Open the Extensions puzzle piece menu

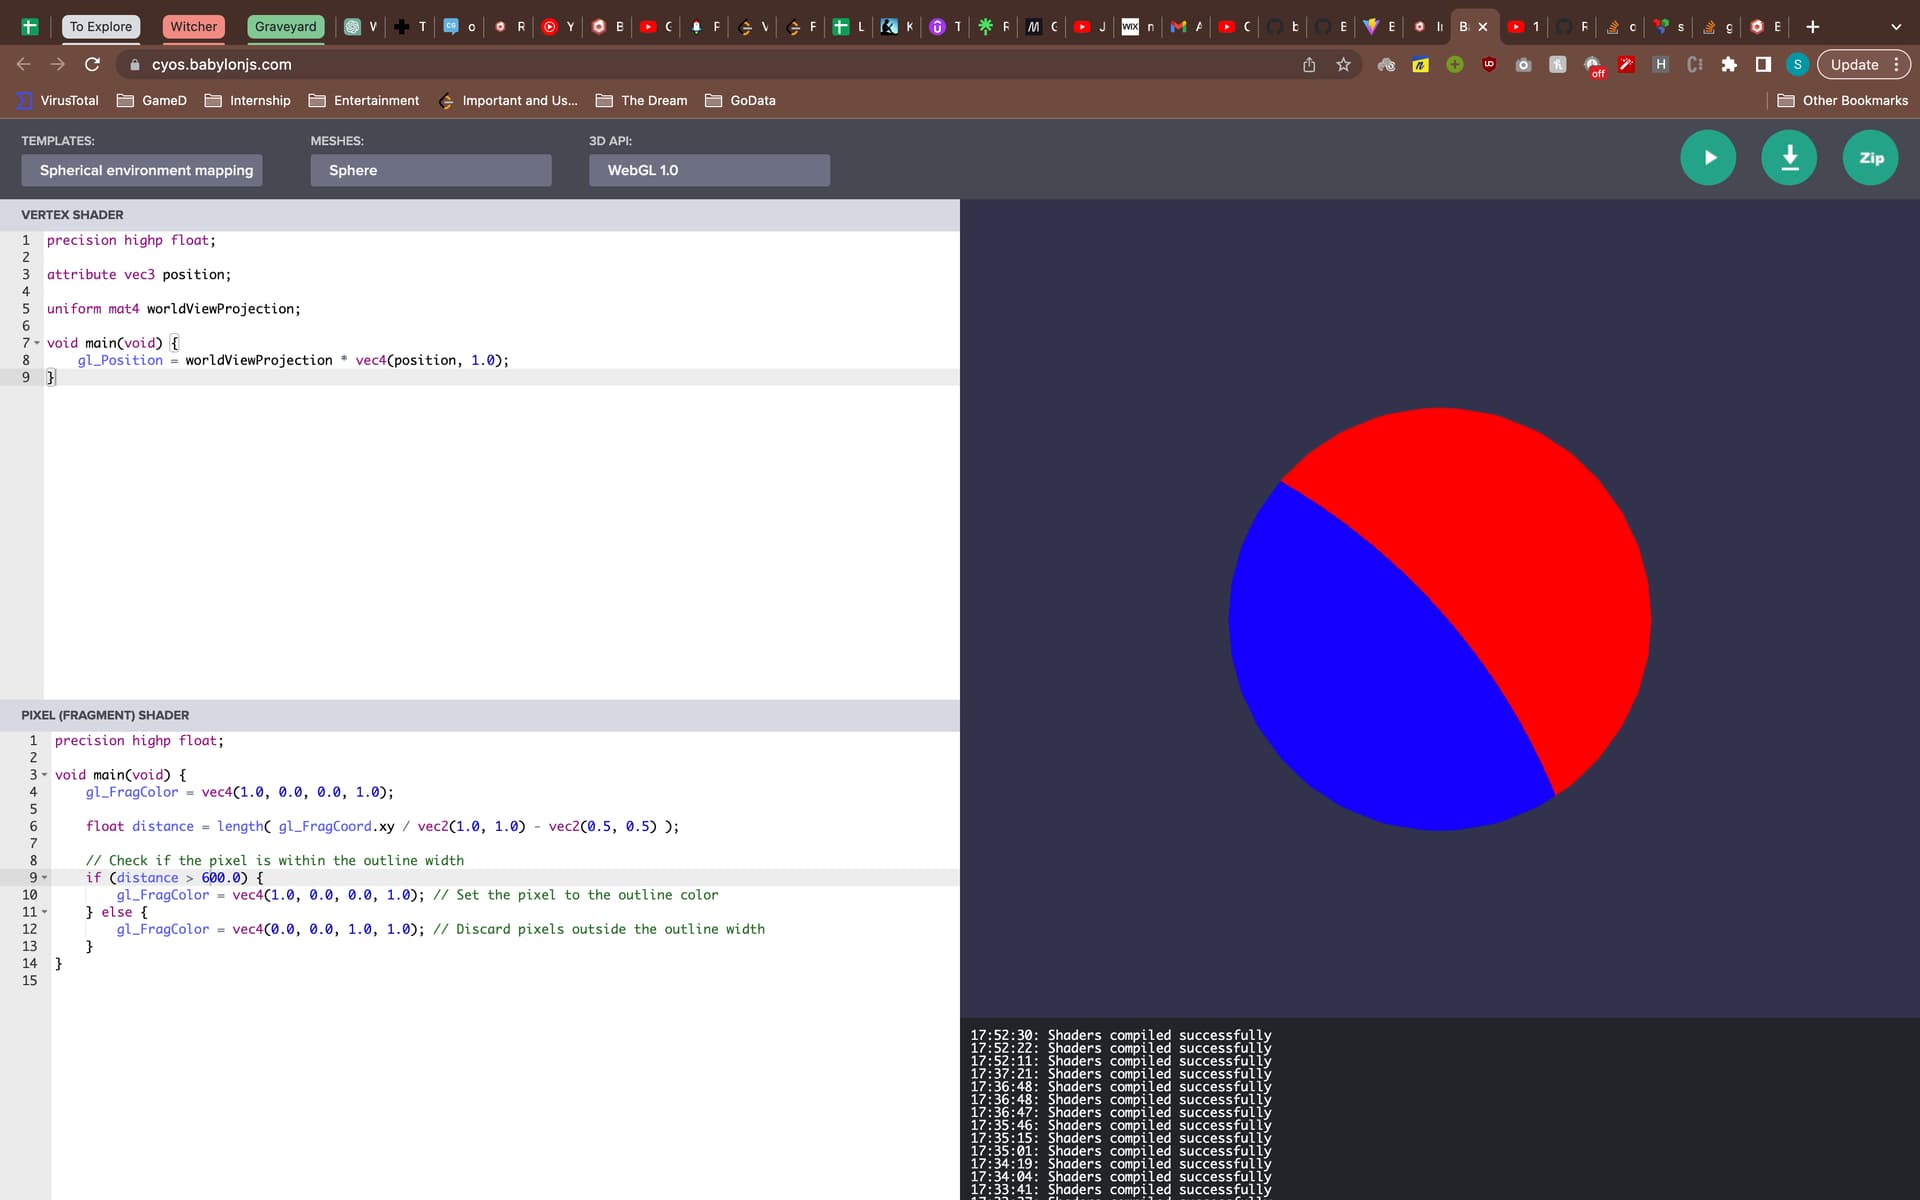coord(1729,65)
